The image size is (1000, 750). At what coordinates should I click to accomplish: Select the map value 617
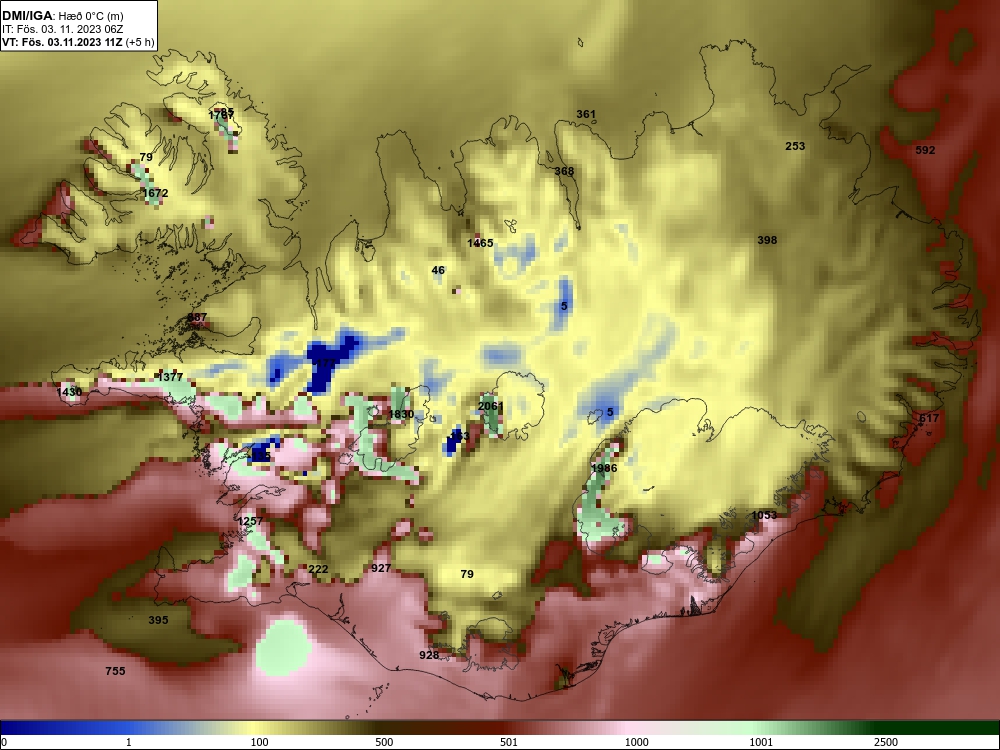(929, 418)
